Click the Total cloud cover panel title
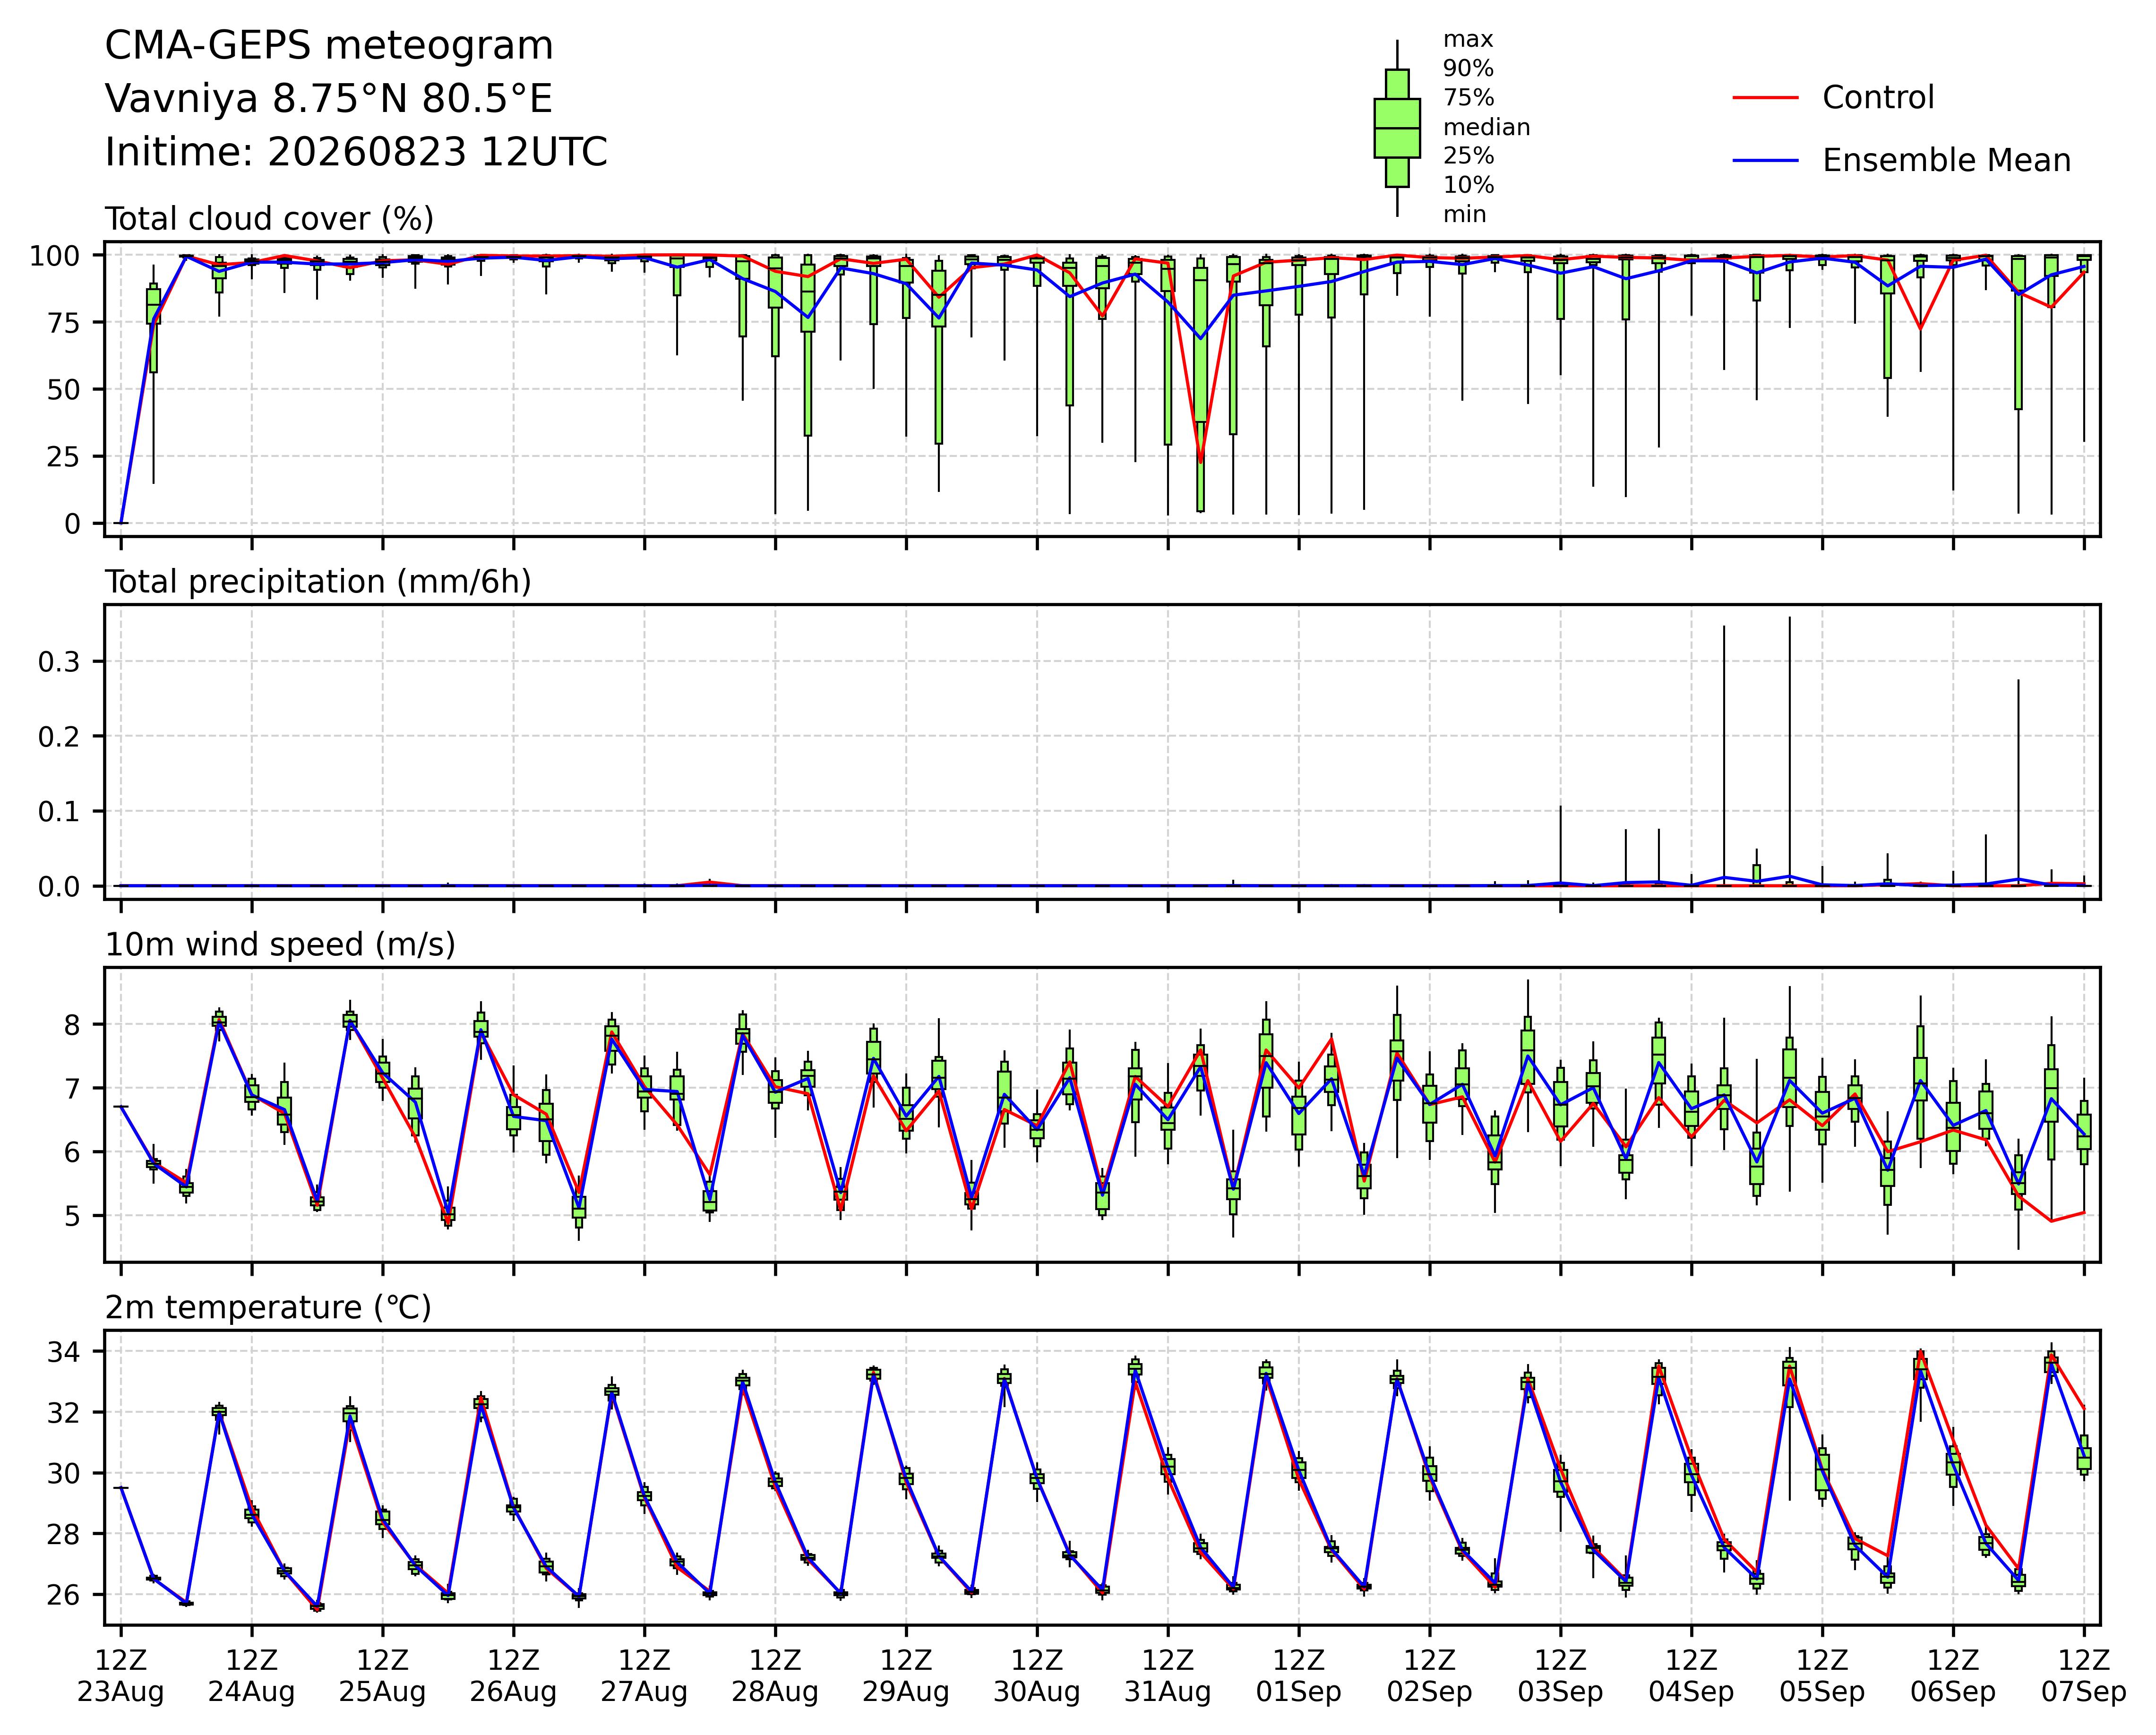Screen dimensions: 2156x1735 coord(269,219)
